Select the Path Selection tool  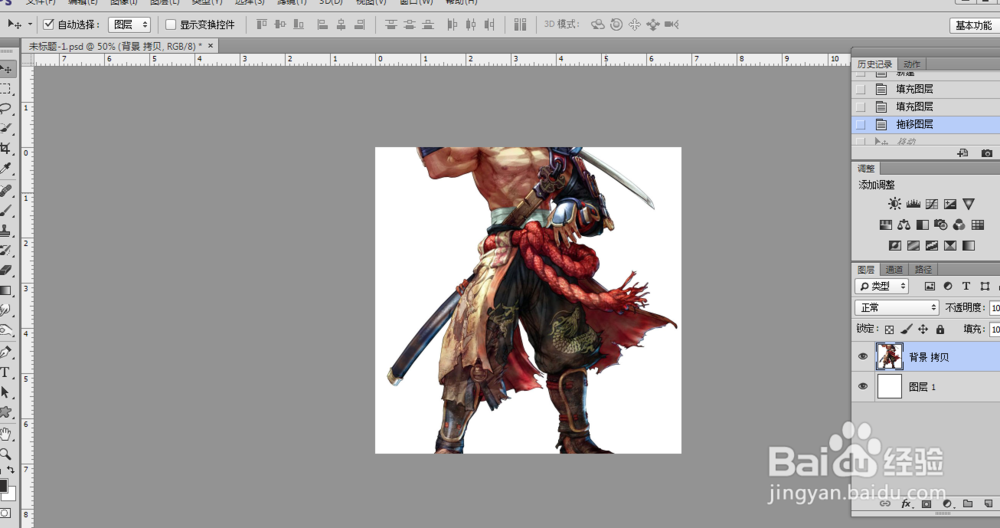6,393
